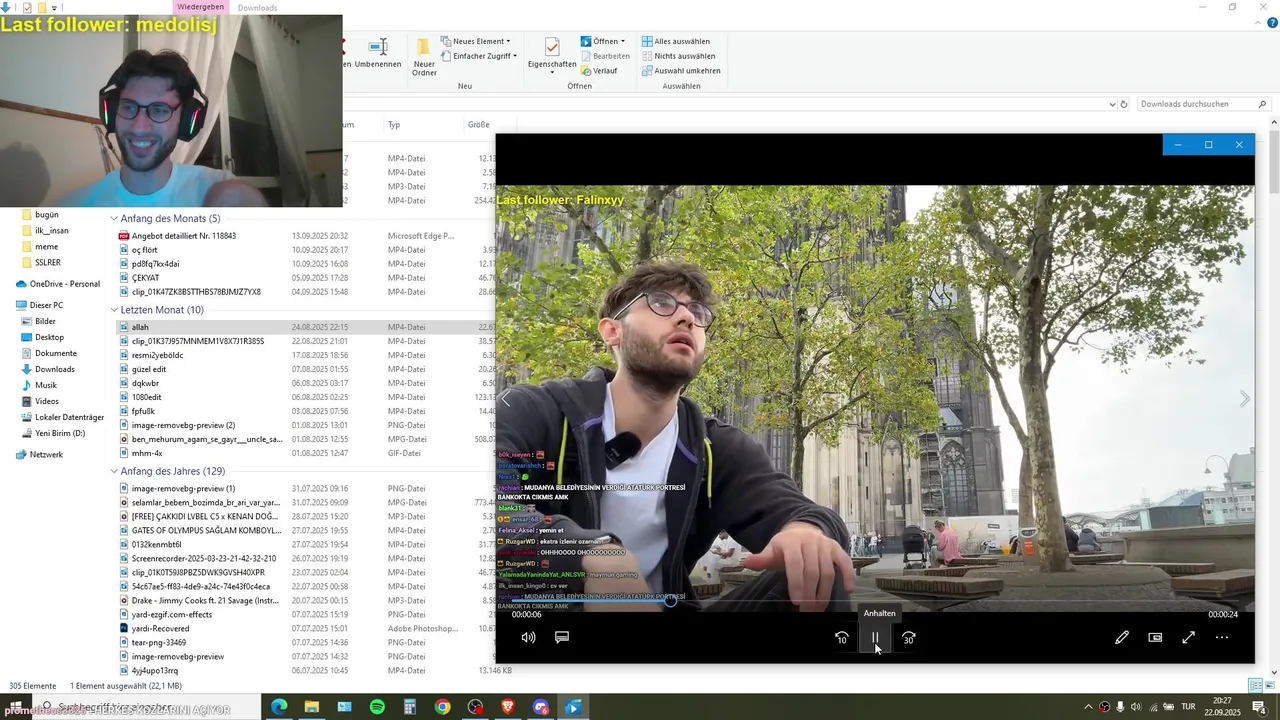Image resolution: width=1280 pixels, height=720 pixels.
Task: Open Bilder in the navigation pane
Action: click(45, 321)
